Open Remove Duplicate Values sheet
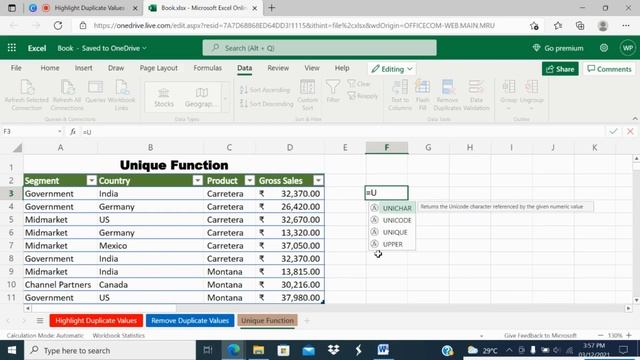This screenshot has width=640, height=360. (x=190, y=320)
